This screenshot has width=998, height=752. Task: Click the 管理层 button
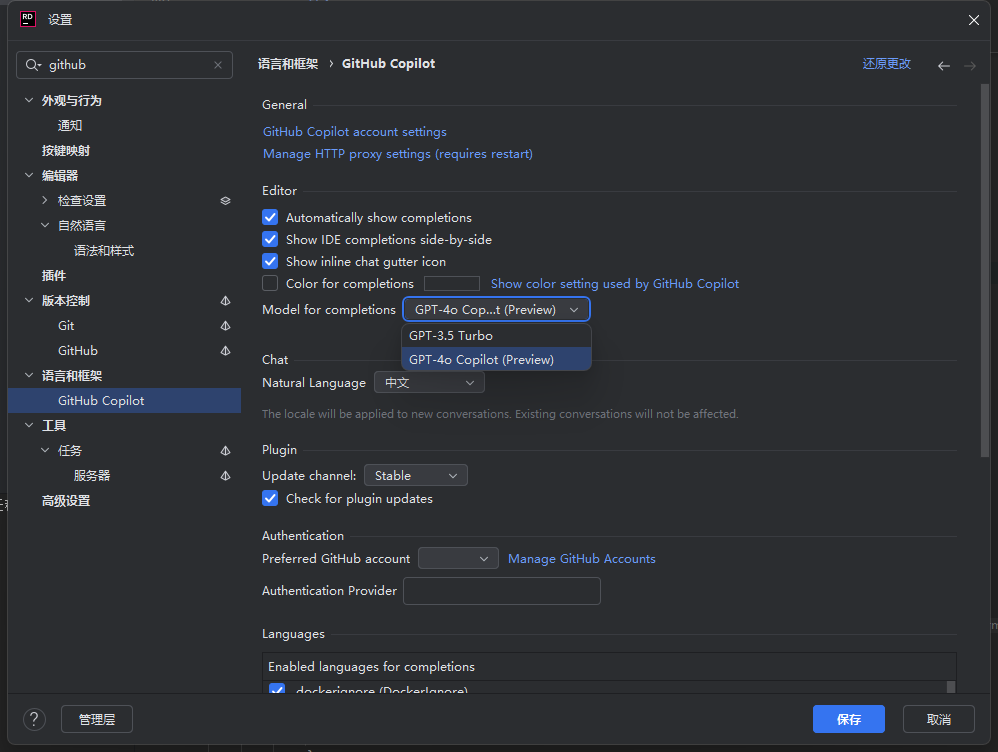[x=97, y=720]
